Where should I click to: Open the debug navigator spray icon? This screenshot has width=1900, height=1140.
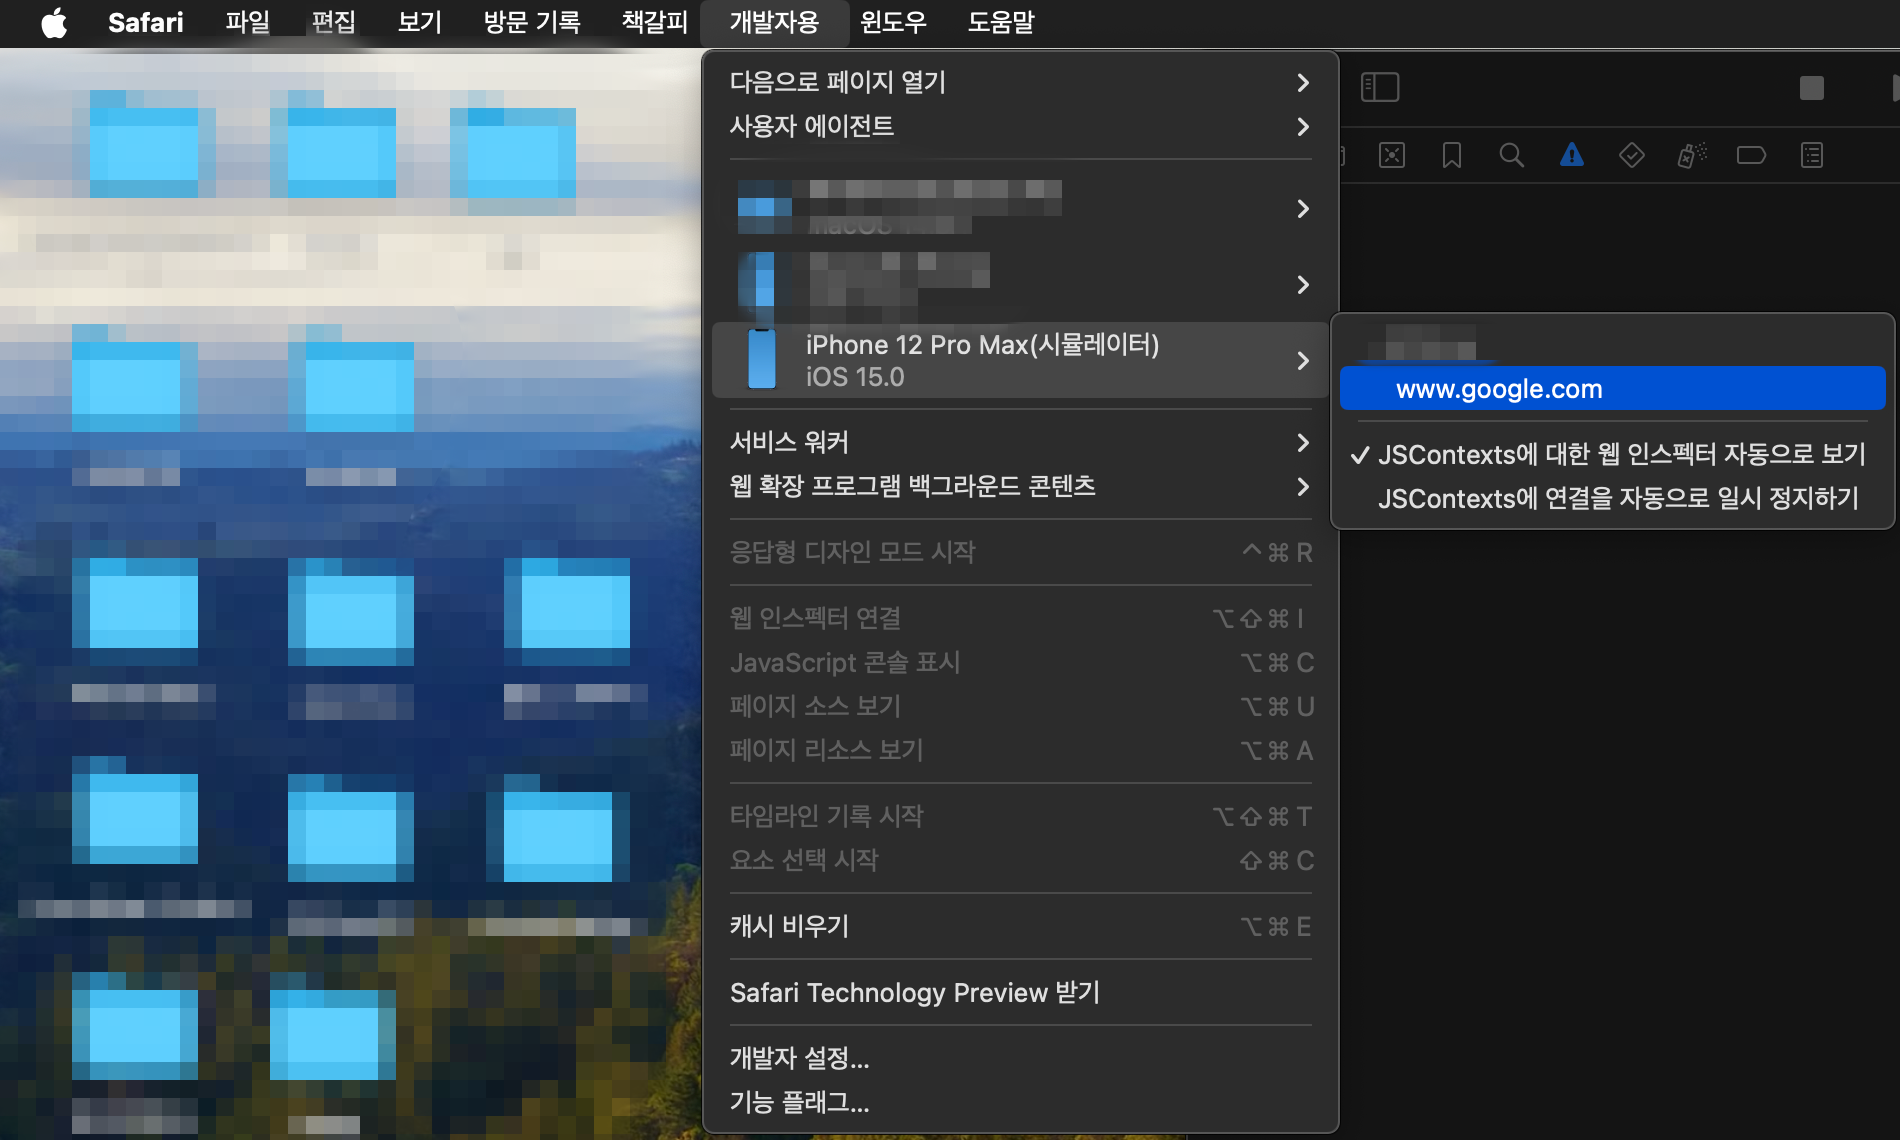(1692, 155)
